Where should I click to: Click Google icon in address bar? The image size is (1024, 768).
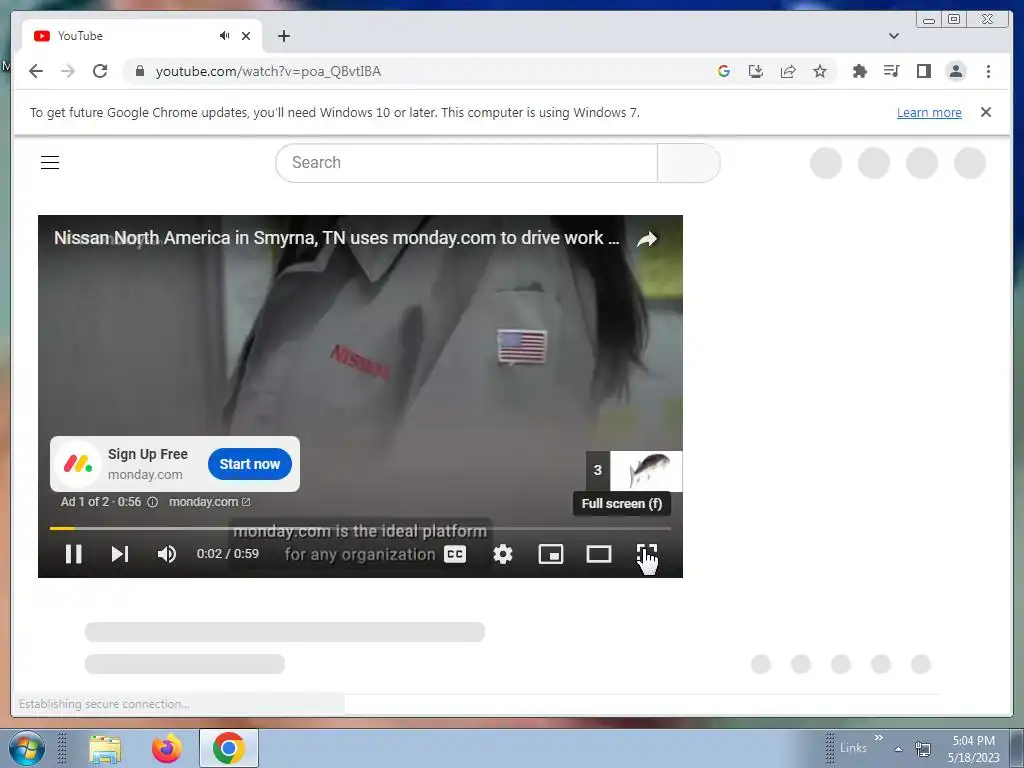tap(724, 71)
